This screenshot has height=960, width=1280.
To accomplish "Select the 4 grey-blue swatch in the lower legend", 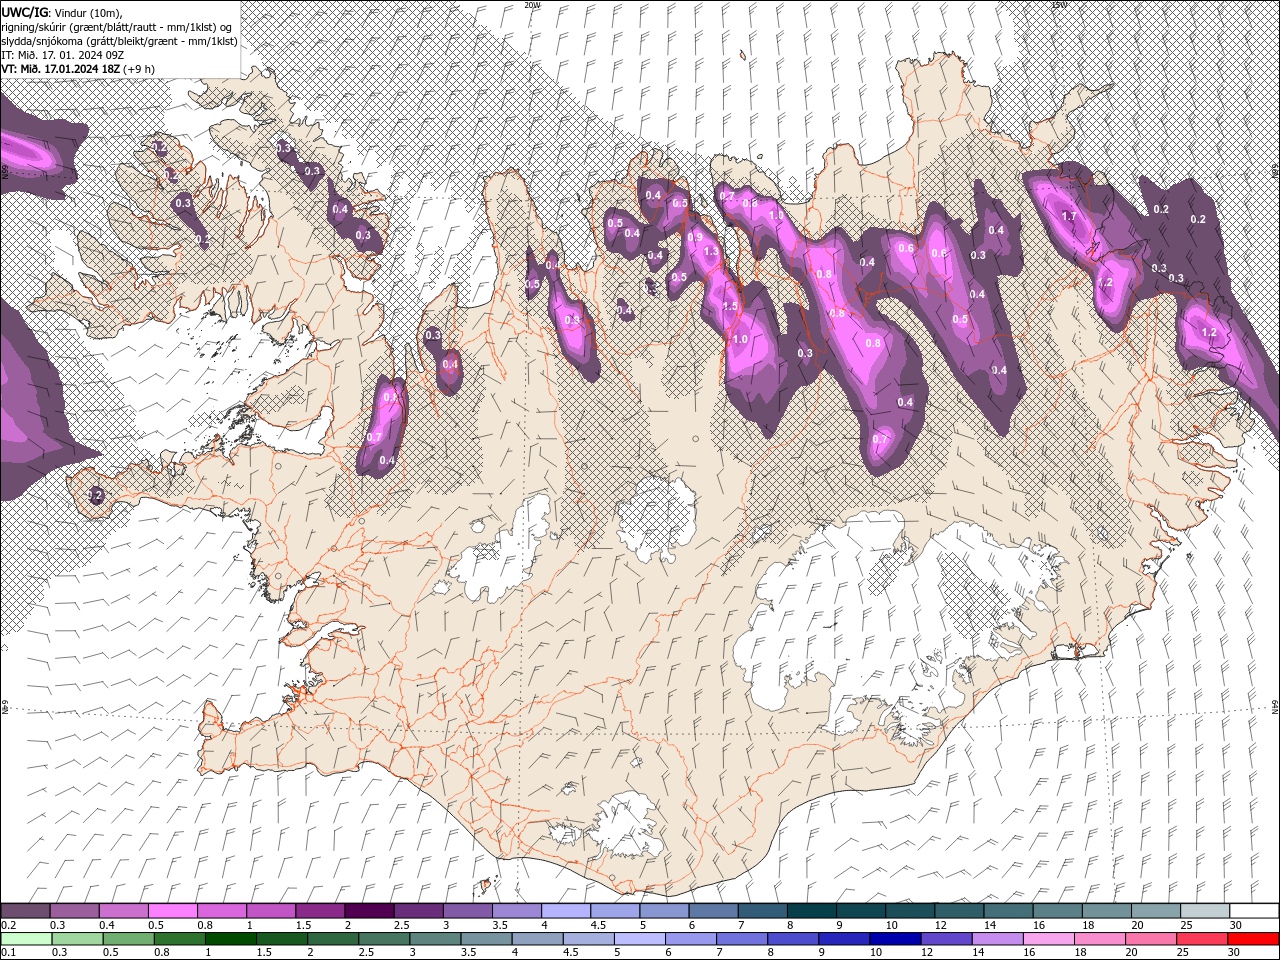I will point(537,939).
